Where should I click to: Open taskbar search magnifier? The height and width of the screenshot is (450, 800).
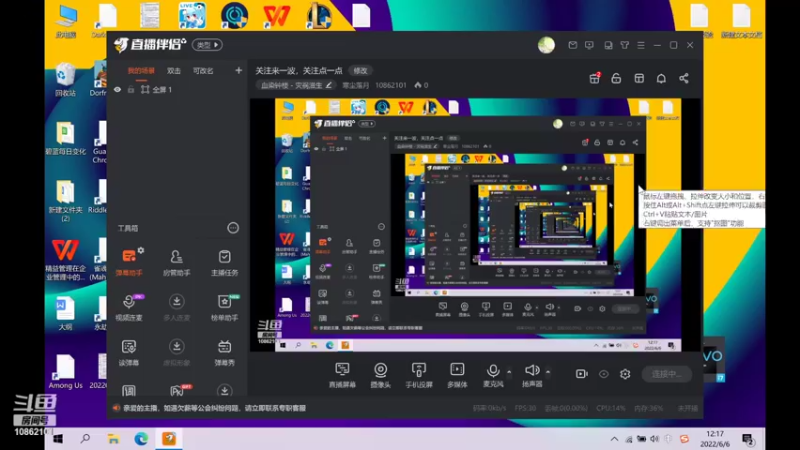click(x=85, y=439)
